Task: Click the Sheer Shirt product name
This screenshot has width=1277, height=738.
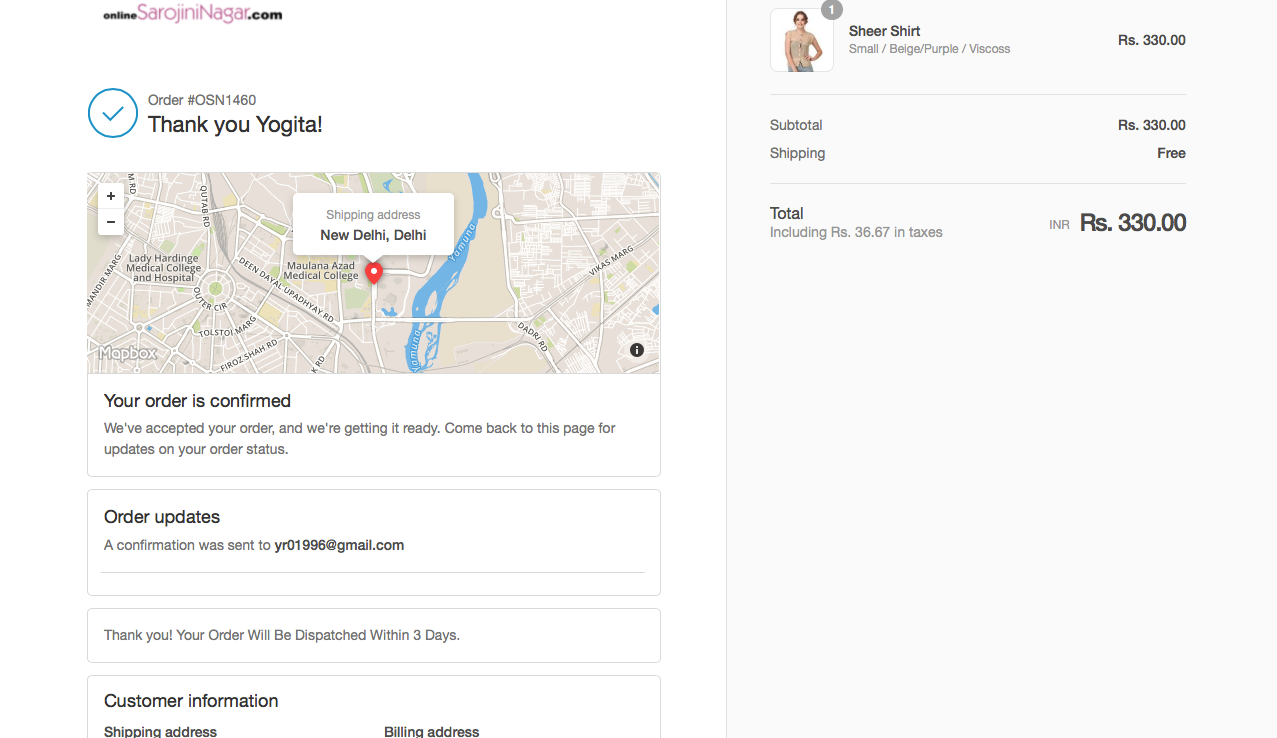Action: (884, 31)
